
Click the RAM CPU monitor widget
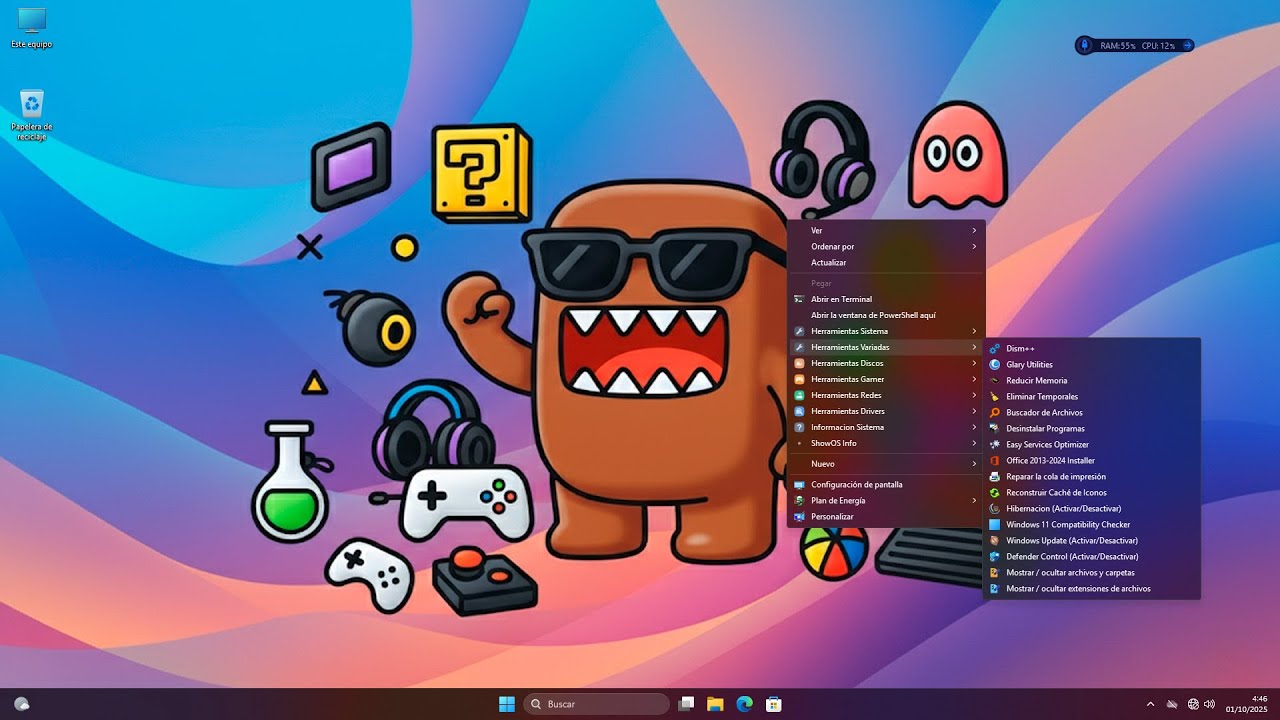pyautogui.click(x=1134, y=45)
